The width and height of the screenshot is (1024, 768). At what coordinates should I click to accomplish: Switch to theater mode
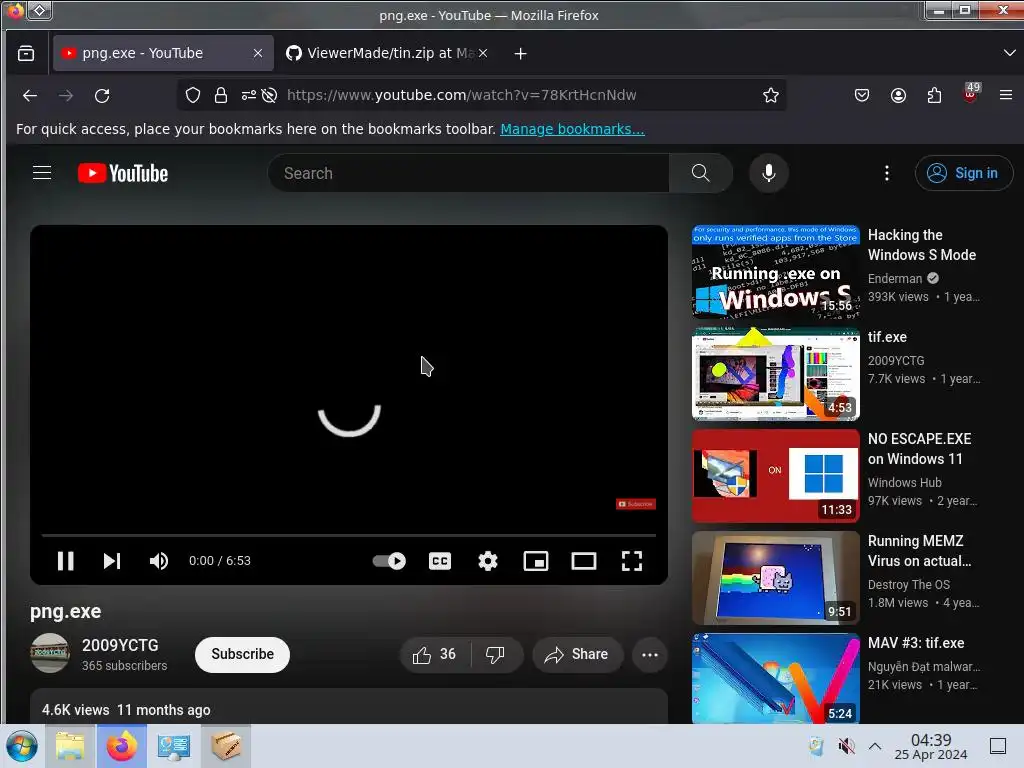tap(584, 561)
